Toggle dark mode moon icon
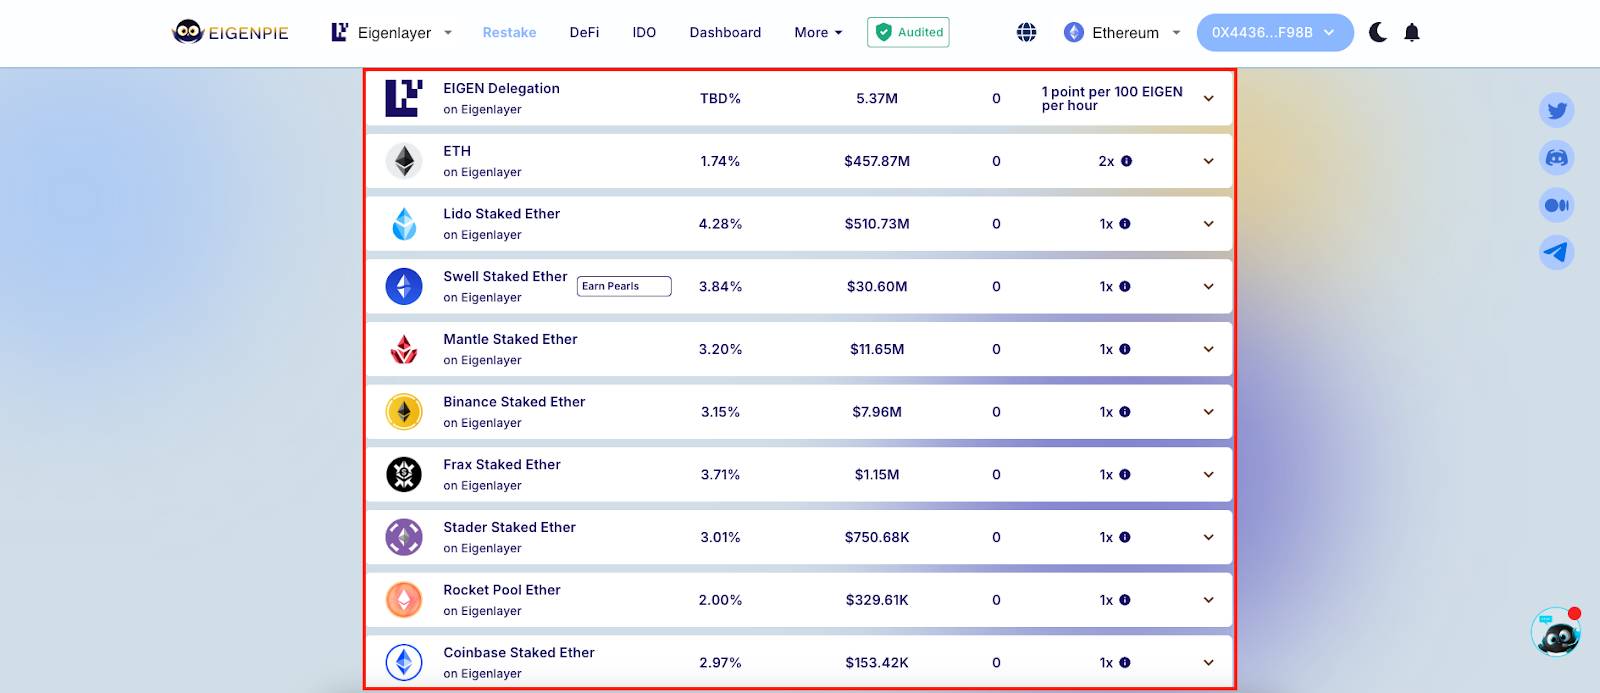Screen dimensions: 1600x693 coord(1378,32)
